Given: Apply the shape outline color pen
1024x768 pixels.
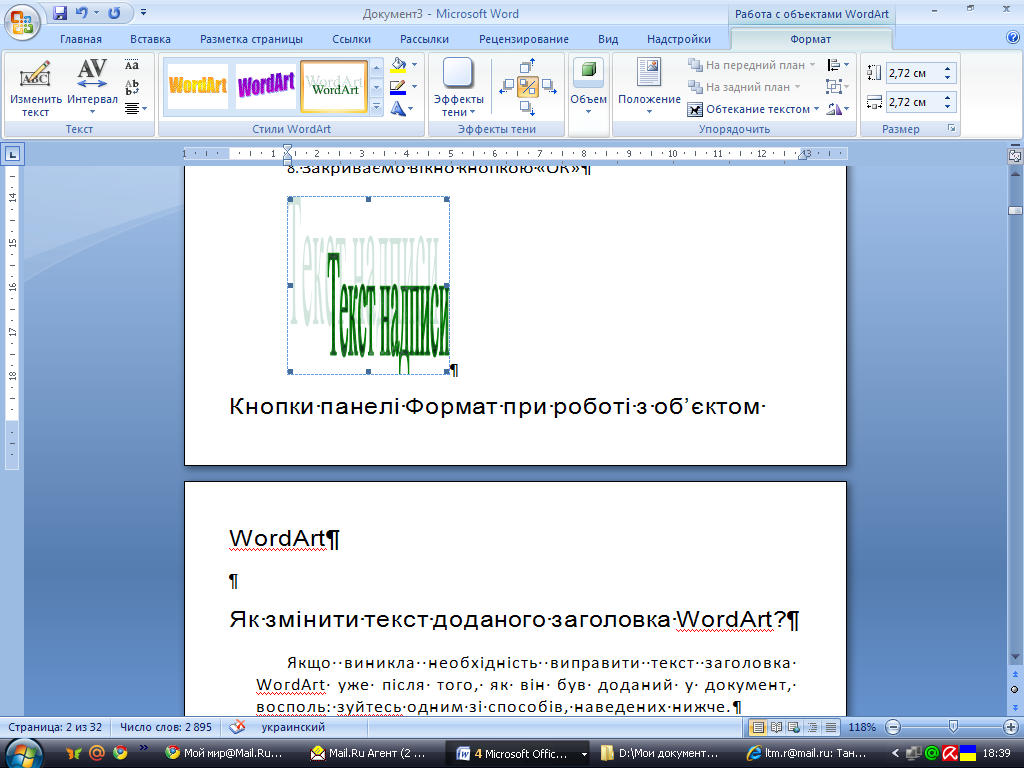Looking at the screenshot, I should point(398,87).
